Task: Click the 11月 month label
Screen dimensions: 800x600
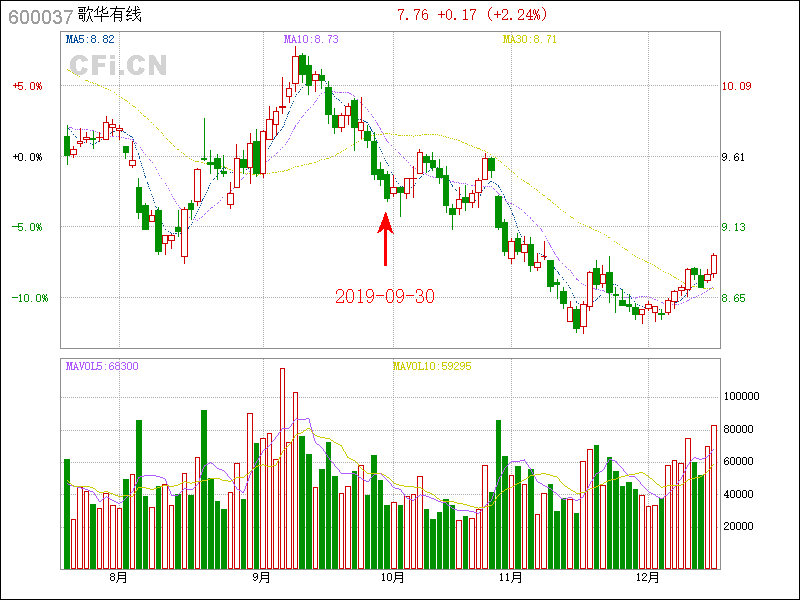Action: pyautogui.click(x=510, y=578)
